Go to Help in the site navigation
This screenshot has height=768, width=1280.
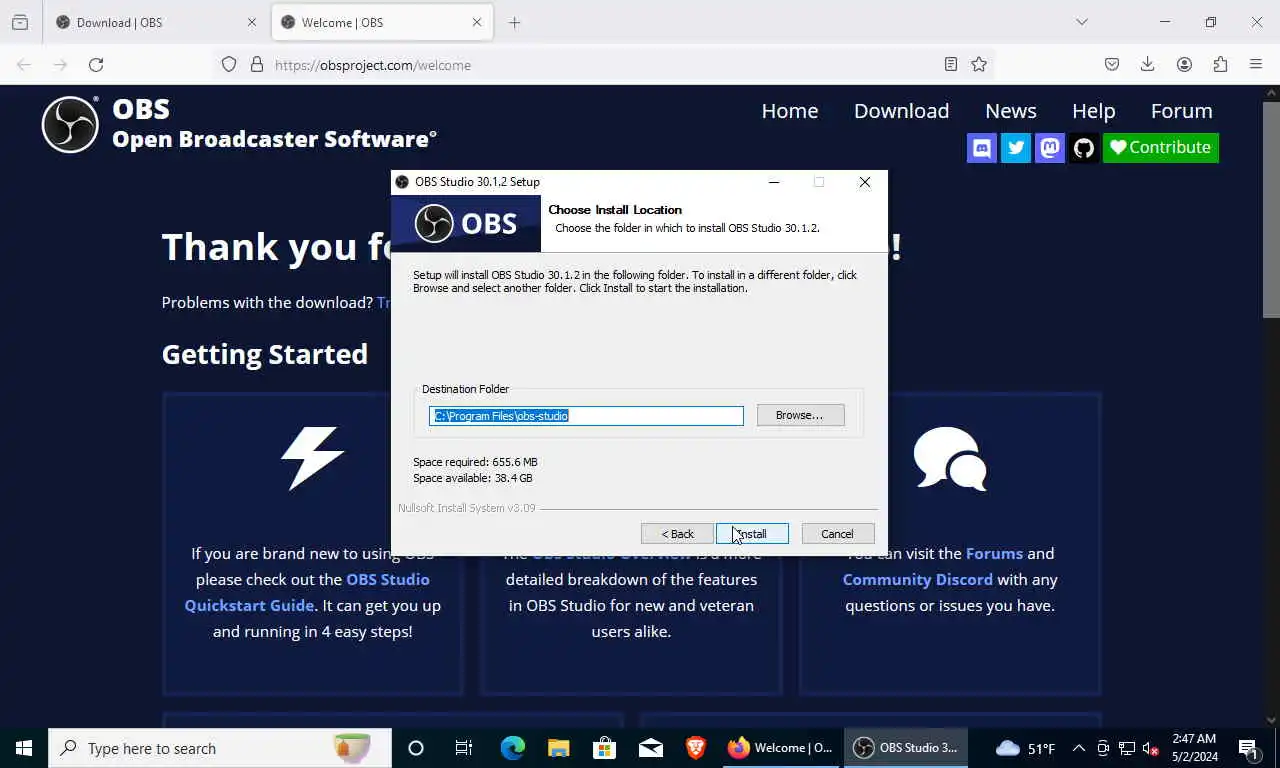tap(1093, 111)
